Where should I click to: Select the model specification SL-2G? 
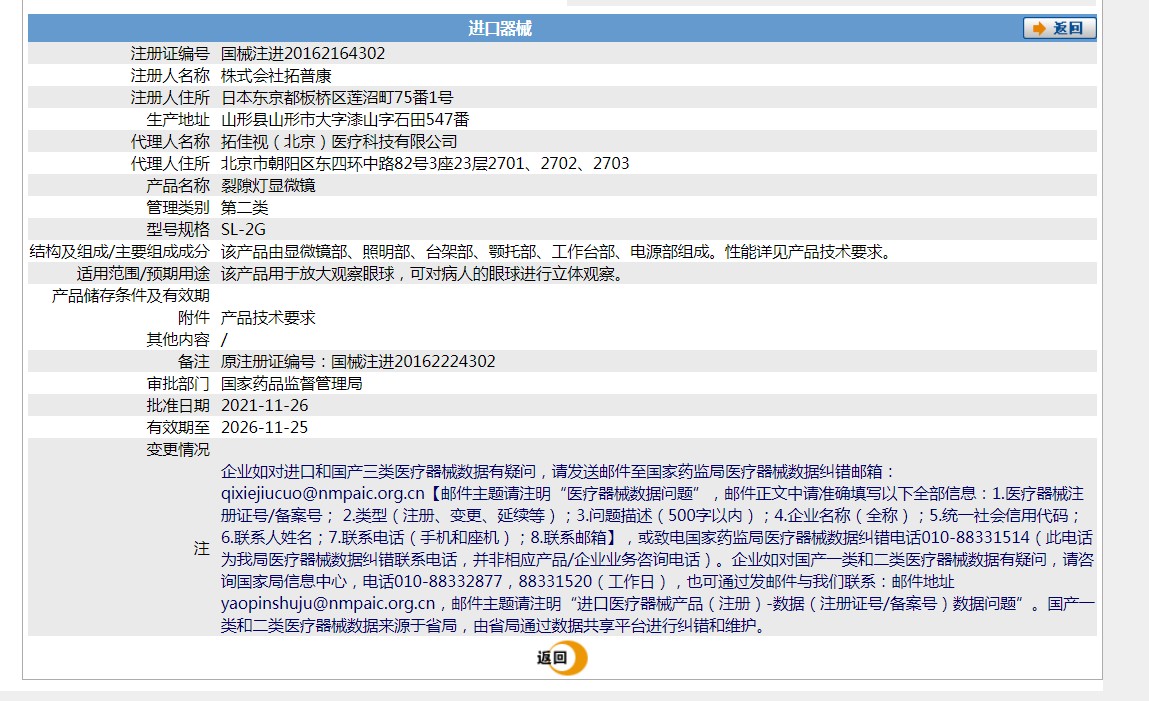coord(243,230)
